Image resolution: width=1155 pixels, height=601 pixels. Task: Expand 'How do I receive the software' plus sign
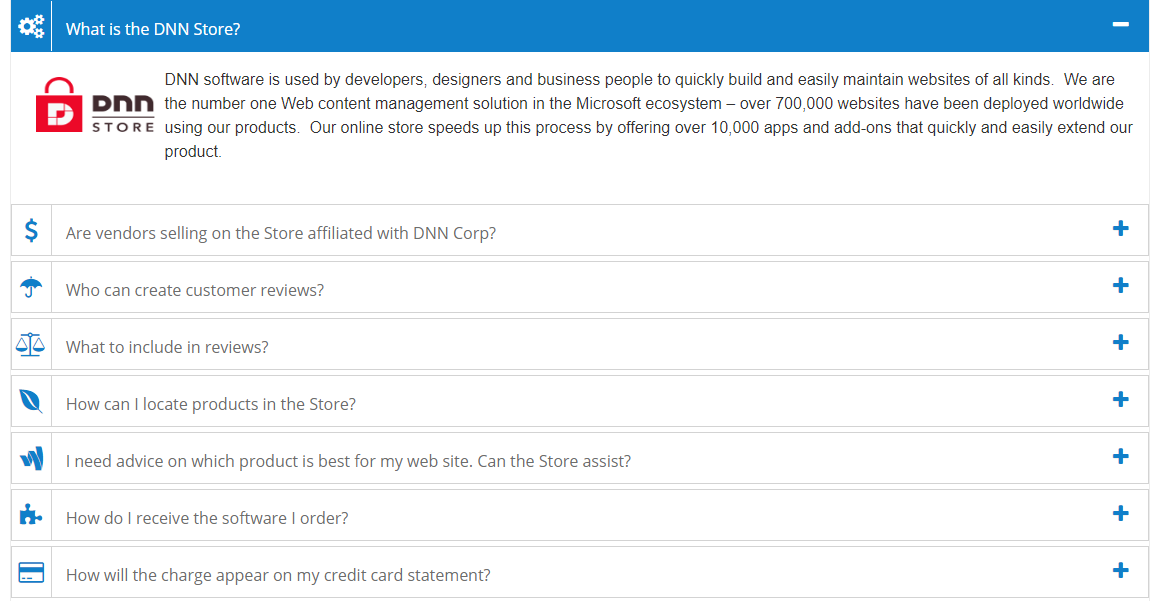tap(1120, 513)
